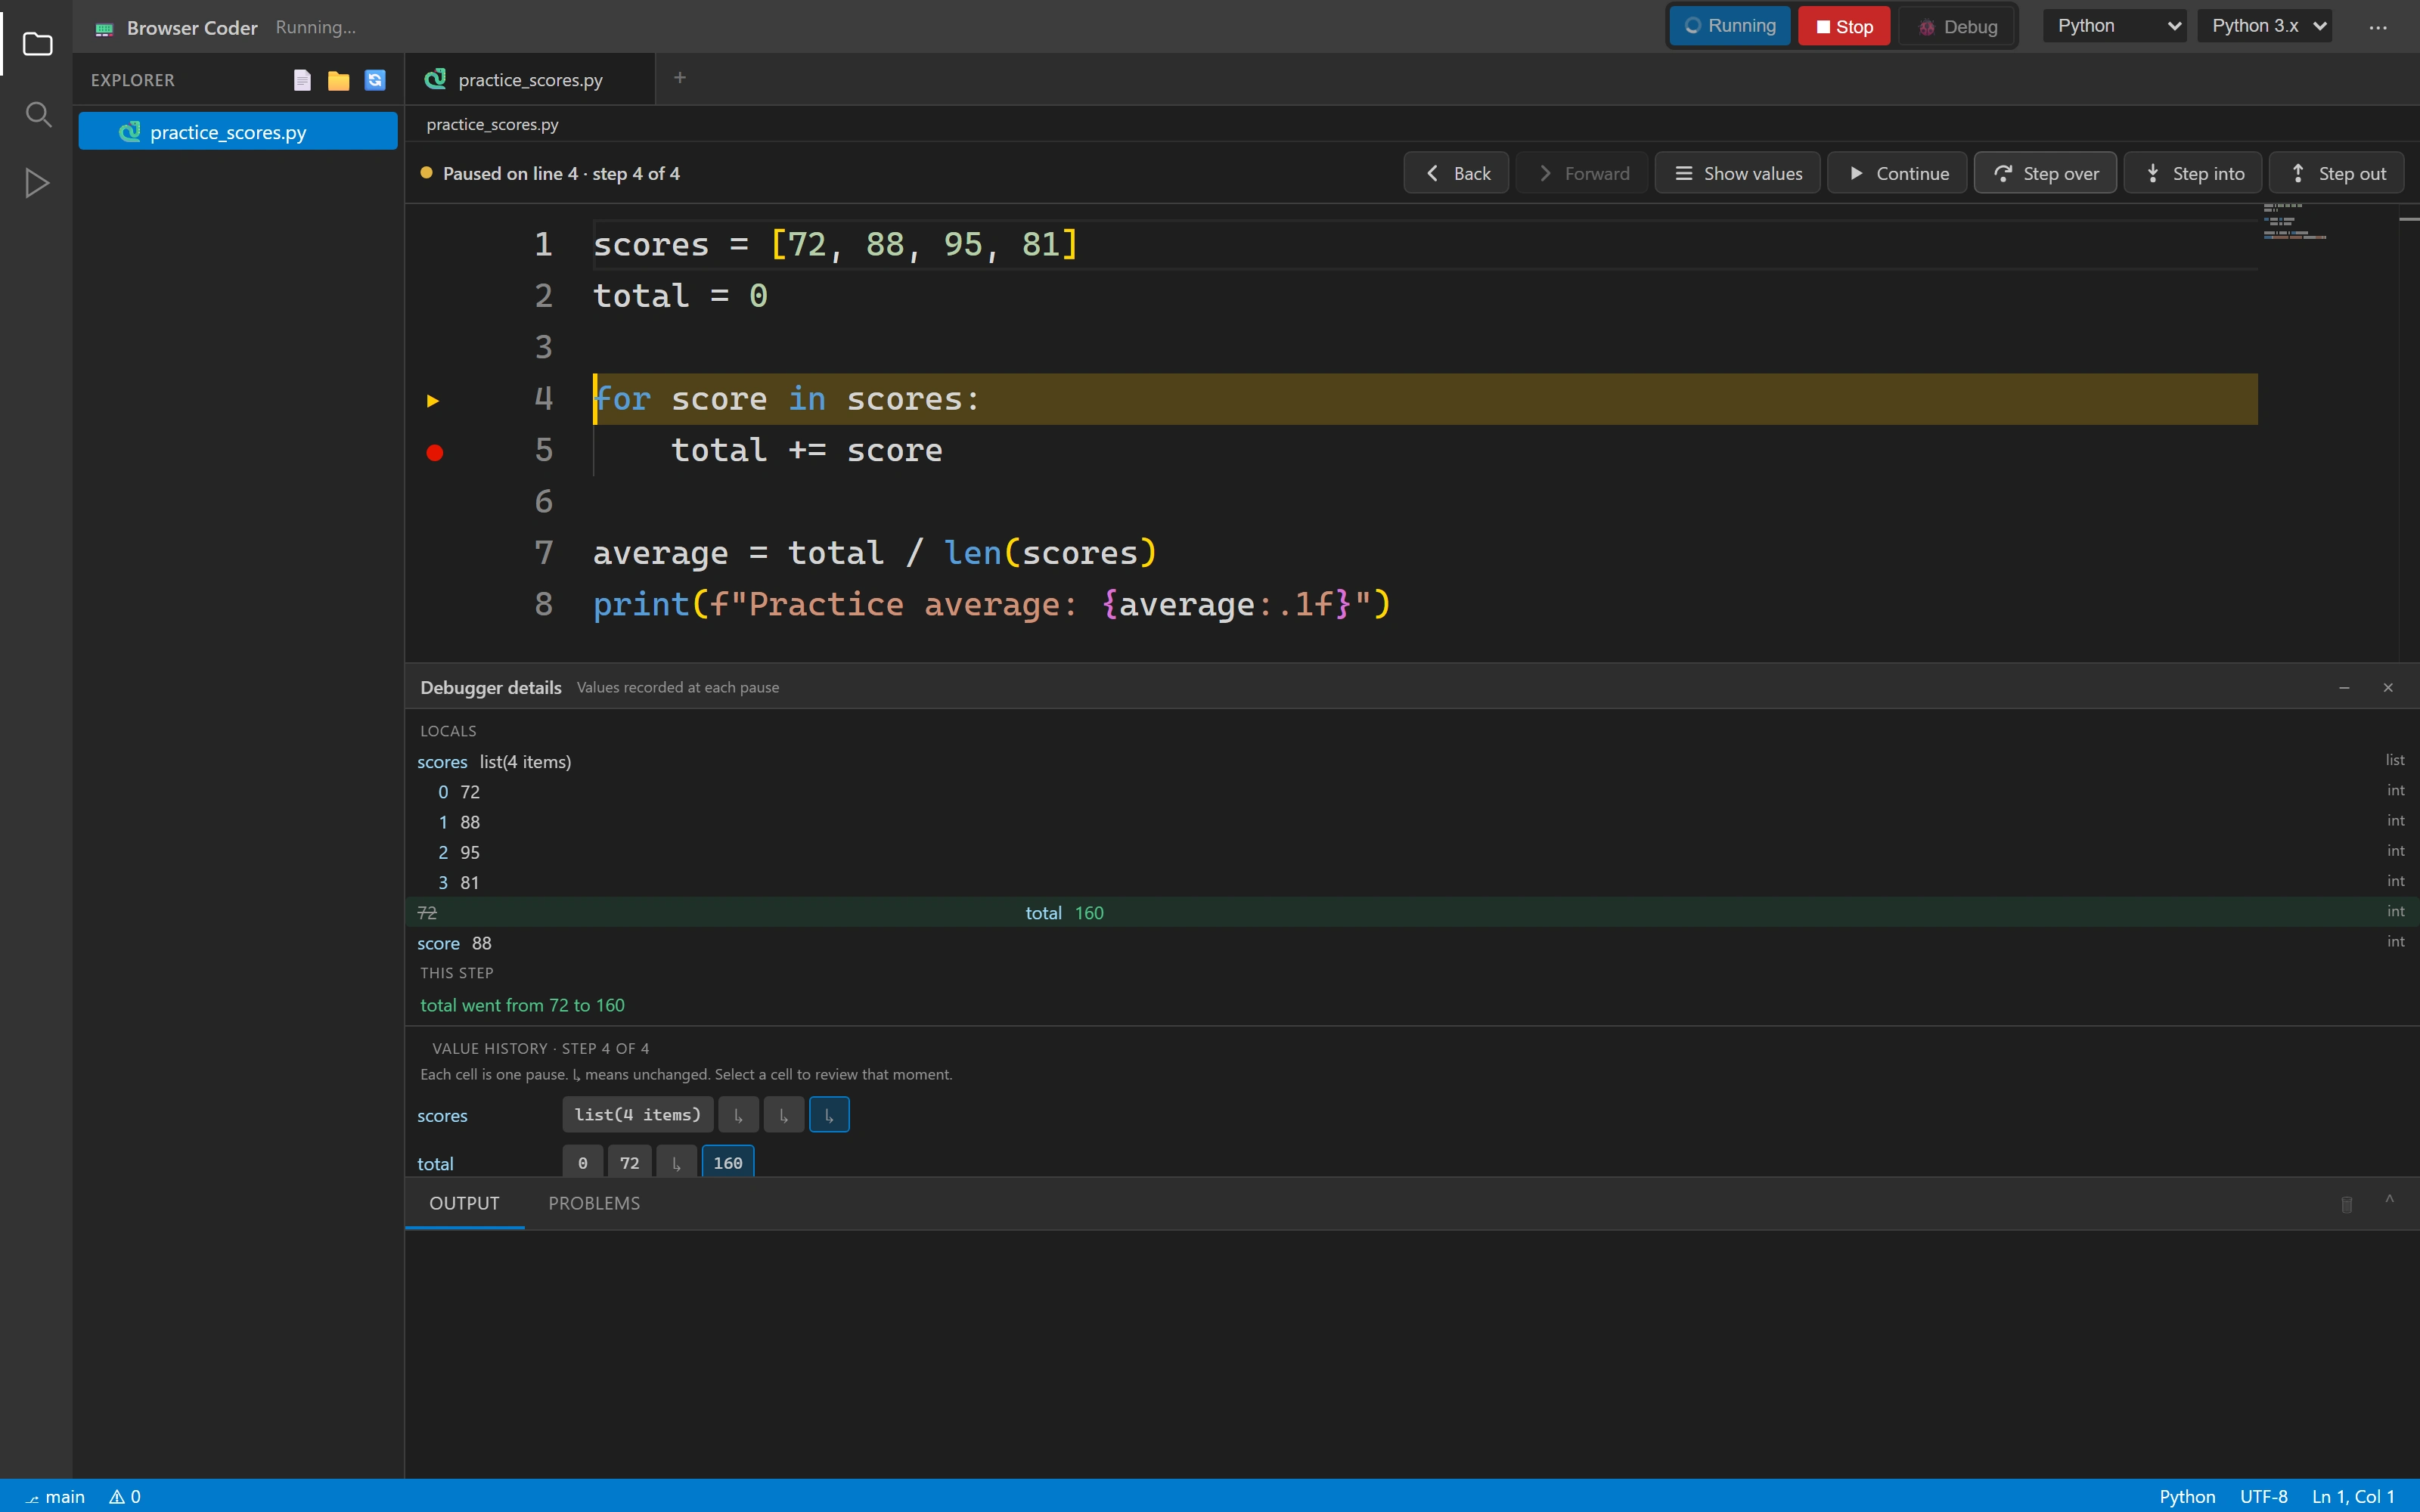
Task: Continue program execution
Action: (x=1897, y=173)
